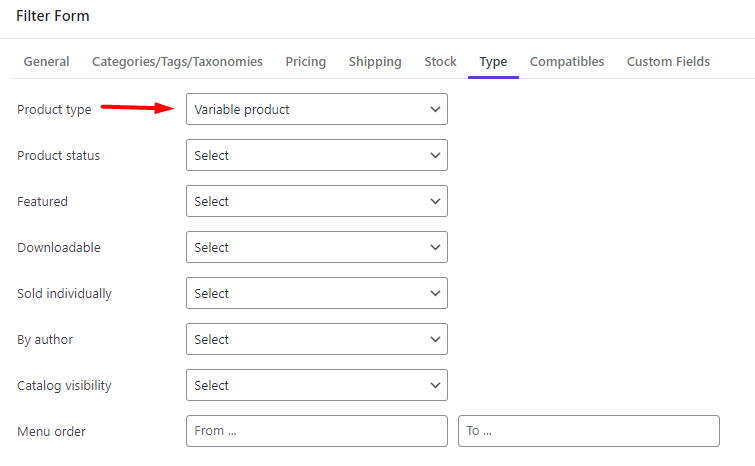The width and height of the screenshot is (755, 466).
Task: Go to the Pricing tab
Action: pos(306,62)
